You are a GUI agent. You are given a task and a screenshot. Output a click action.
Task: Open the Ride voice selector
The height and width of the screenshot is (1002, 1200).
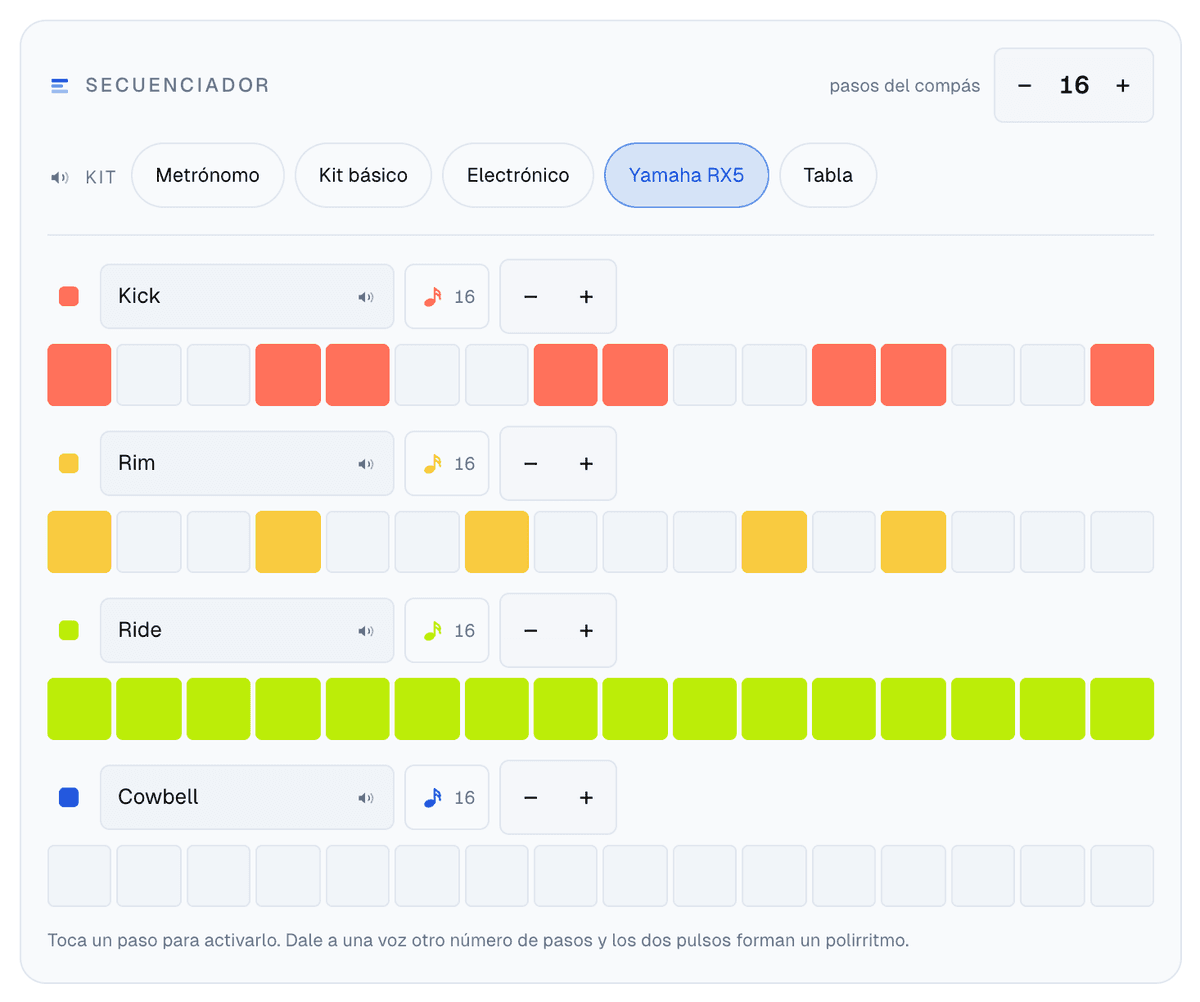[x=247, y=631]
